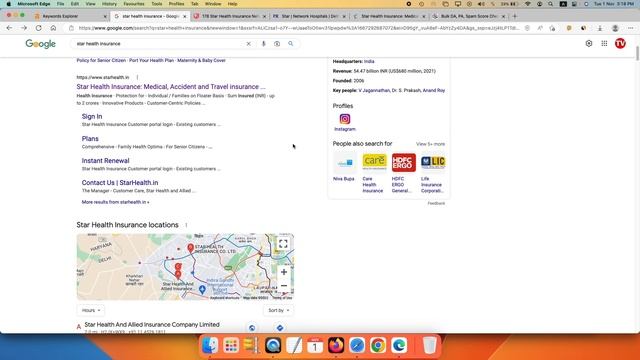Viewport: 640px width, 360px height.
Task: Click View 5+ more related searches
Action: click(430, 144)
